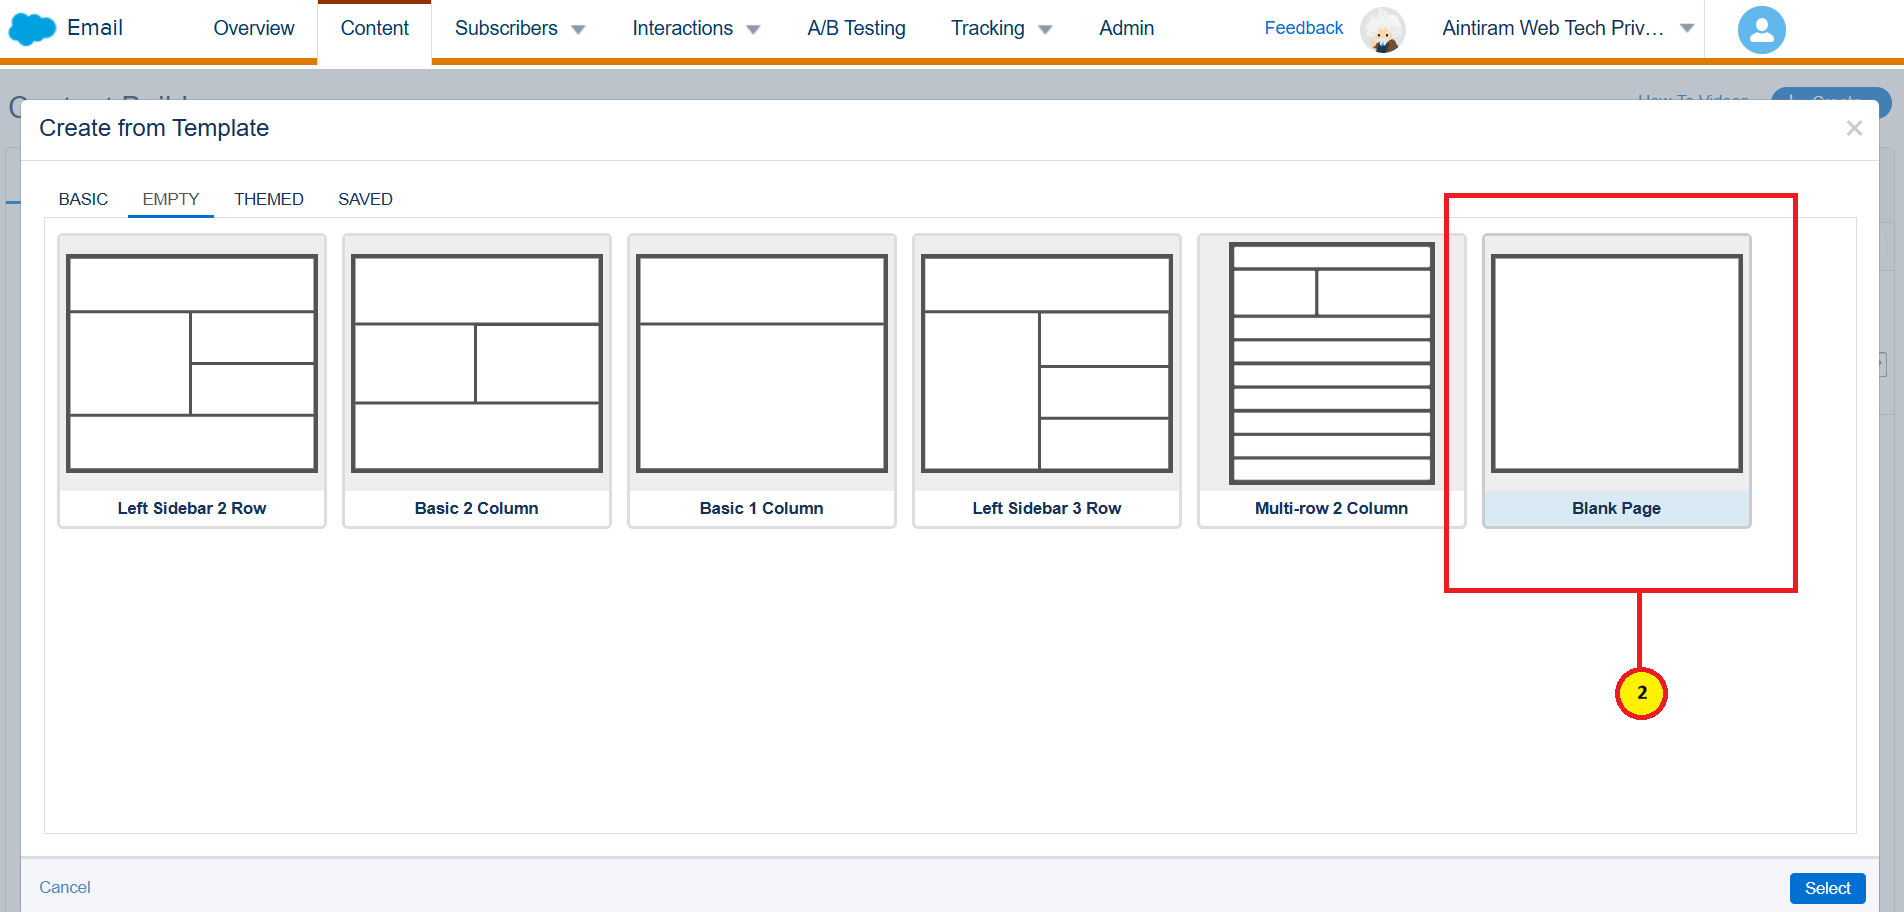The width and height of the screenshot is (1904, 912).
Task: Choose the Multi-row 2 Column template
Action: (x=1331, y=380)
